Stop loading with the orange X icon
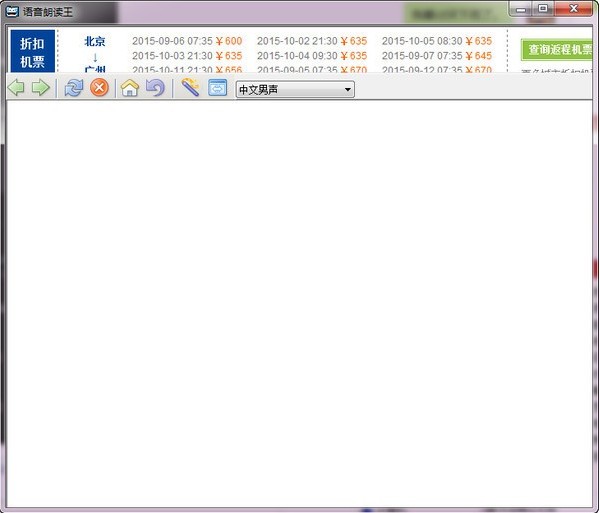The image size is (600, 513). [99, 88]
